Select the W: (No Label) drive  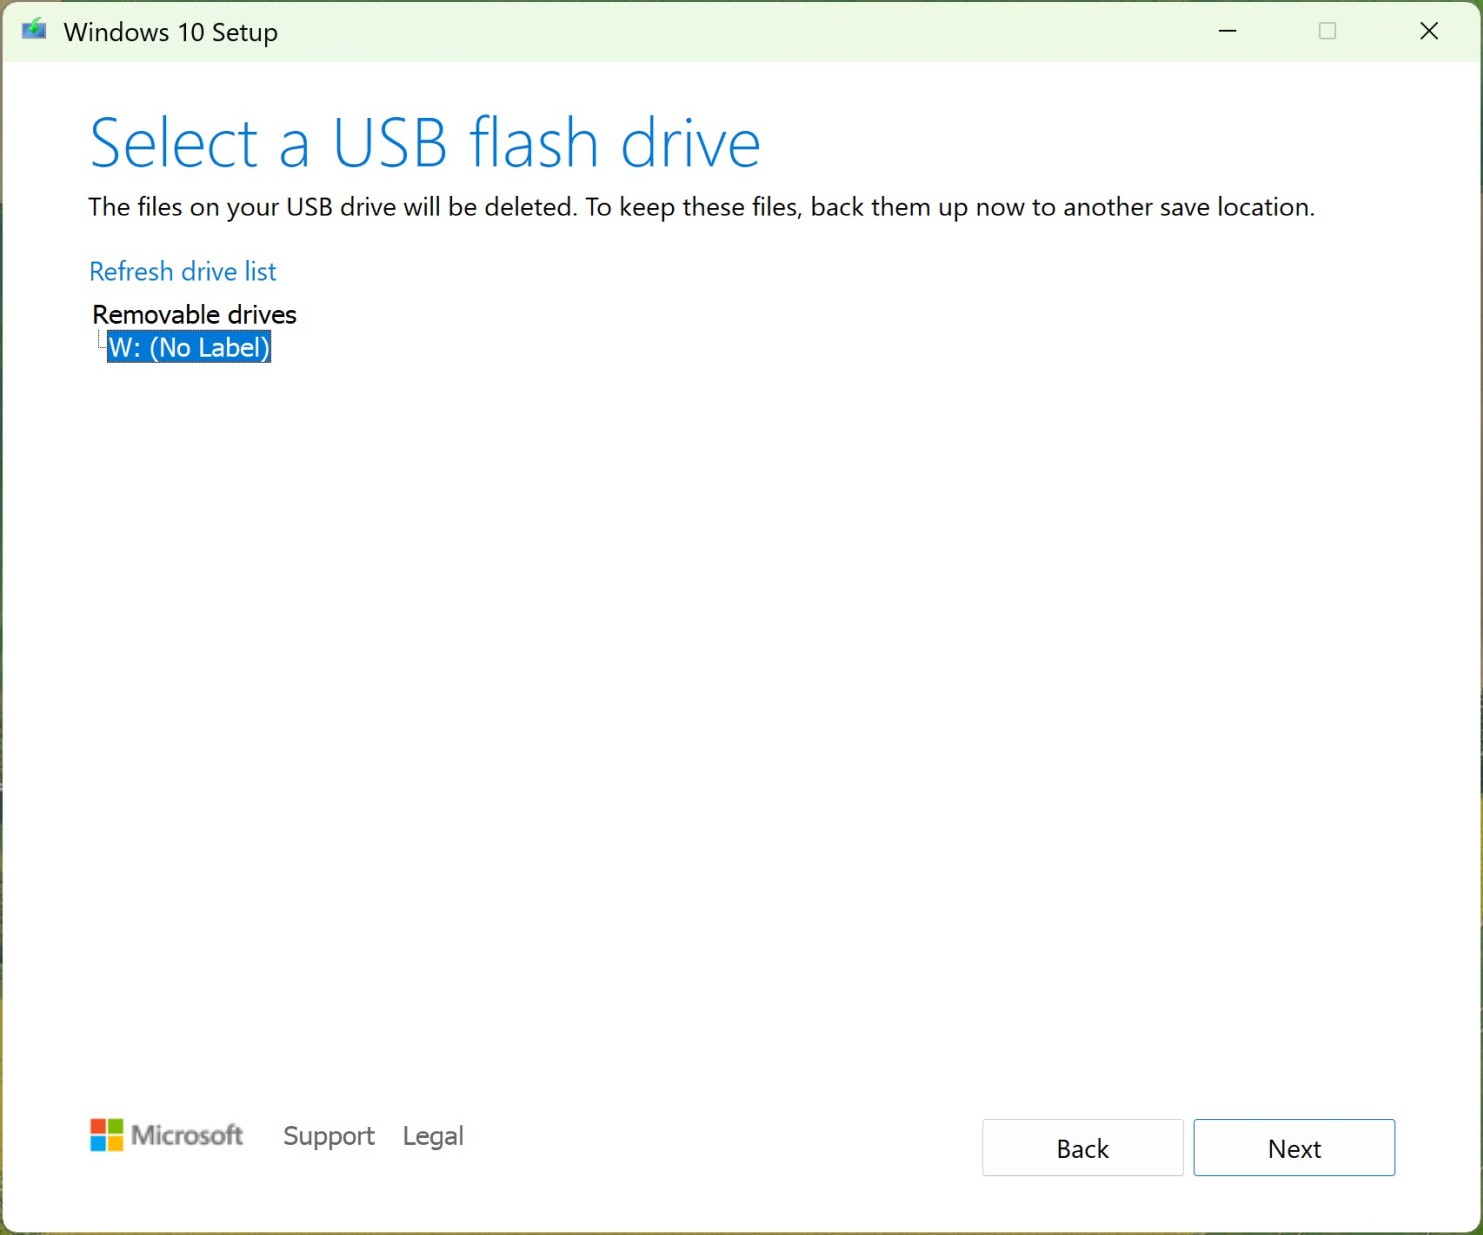(x=189, y=348)
